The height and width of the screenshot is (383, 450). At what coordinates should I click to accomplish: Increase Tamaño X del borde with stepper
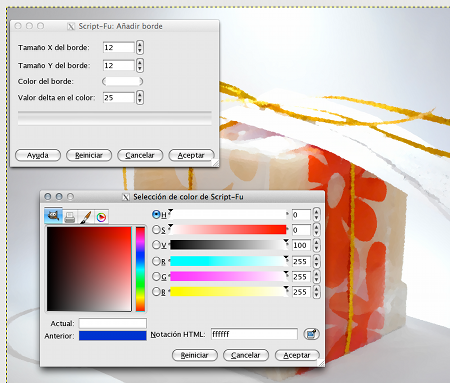(140, 45)
